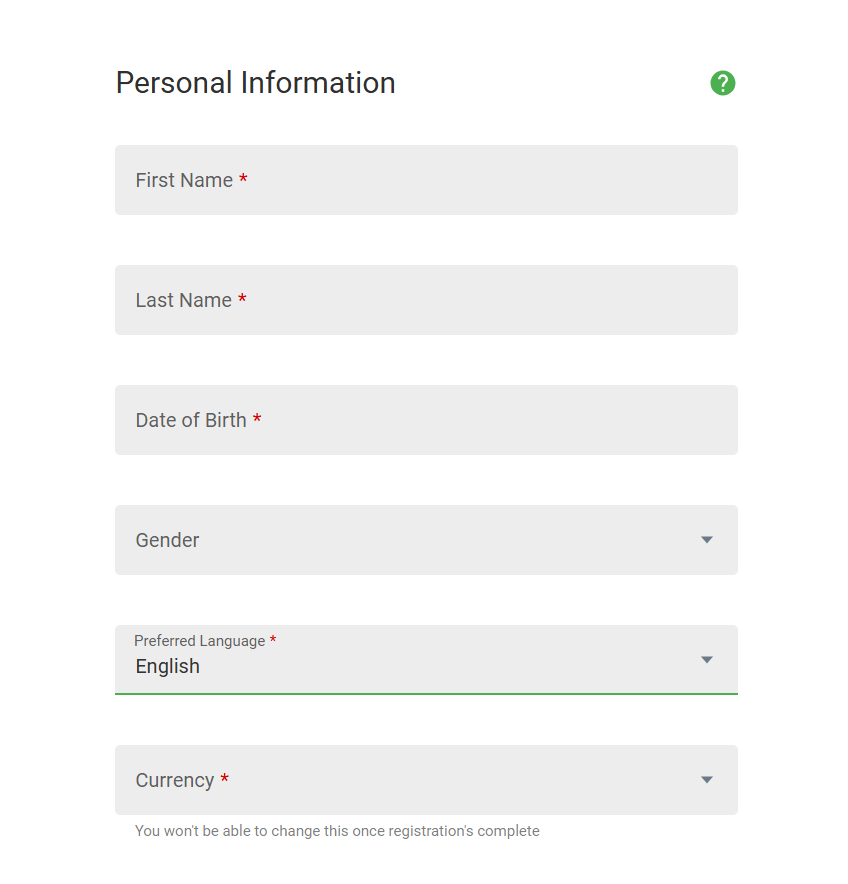The image size is (848, 884).
Task: Click the red asterisk beside Date of Birth
Action: point(257,419)
